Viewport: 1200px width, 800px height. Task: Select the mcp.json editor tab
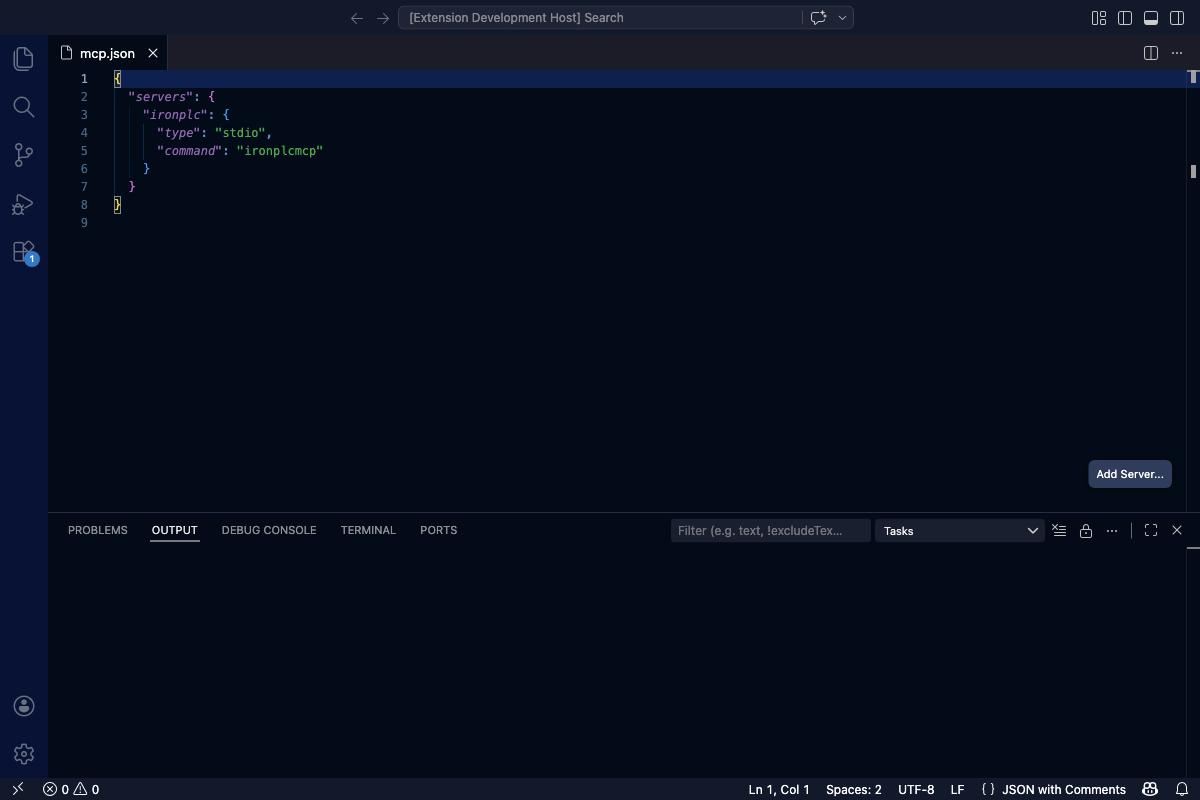click(107, 53)
